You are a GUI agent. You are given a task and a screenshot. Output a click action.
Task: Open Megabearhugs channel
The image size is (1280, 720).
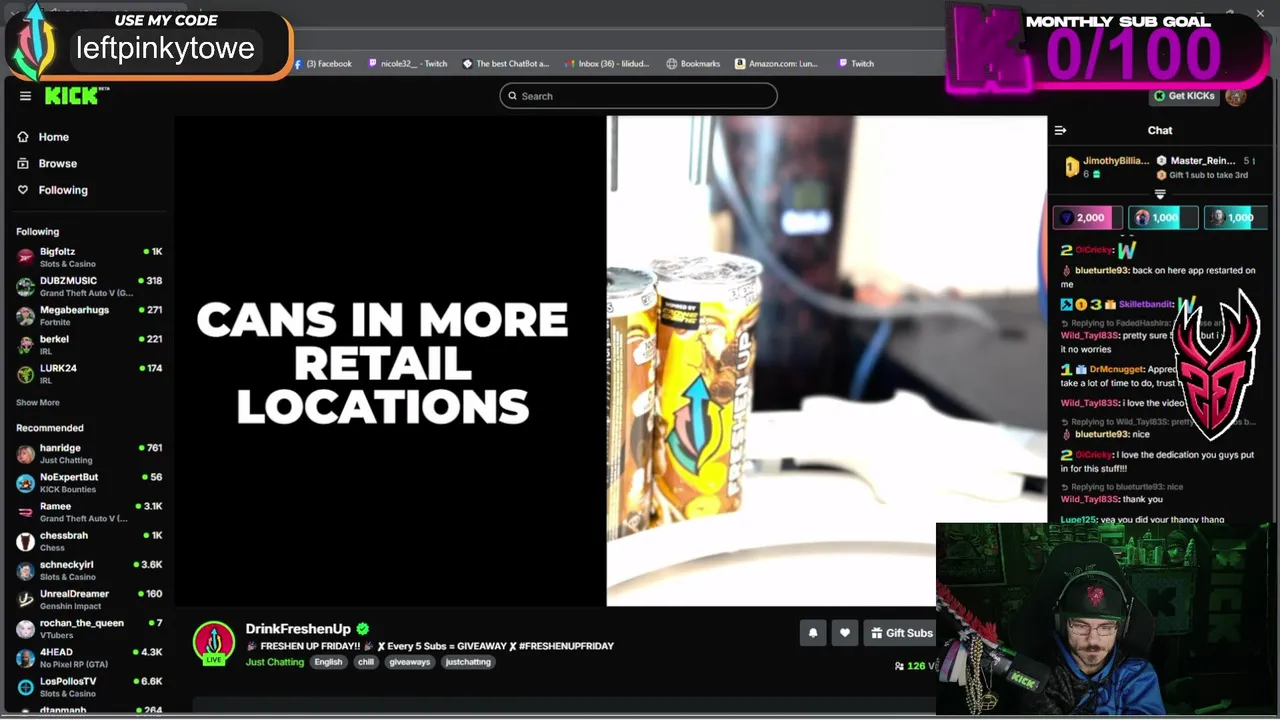coord(89,315)
